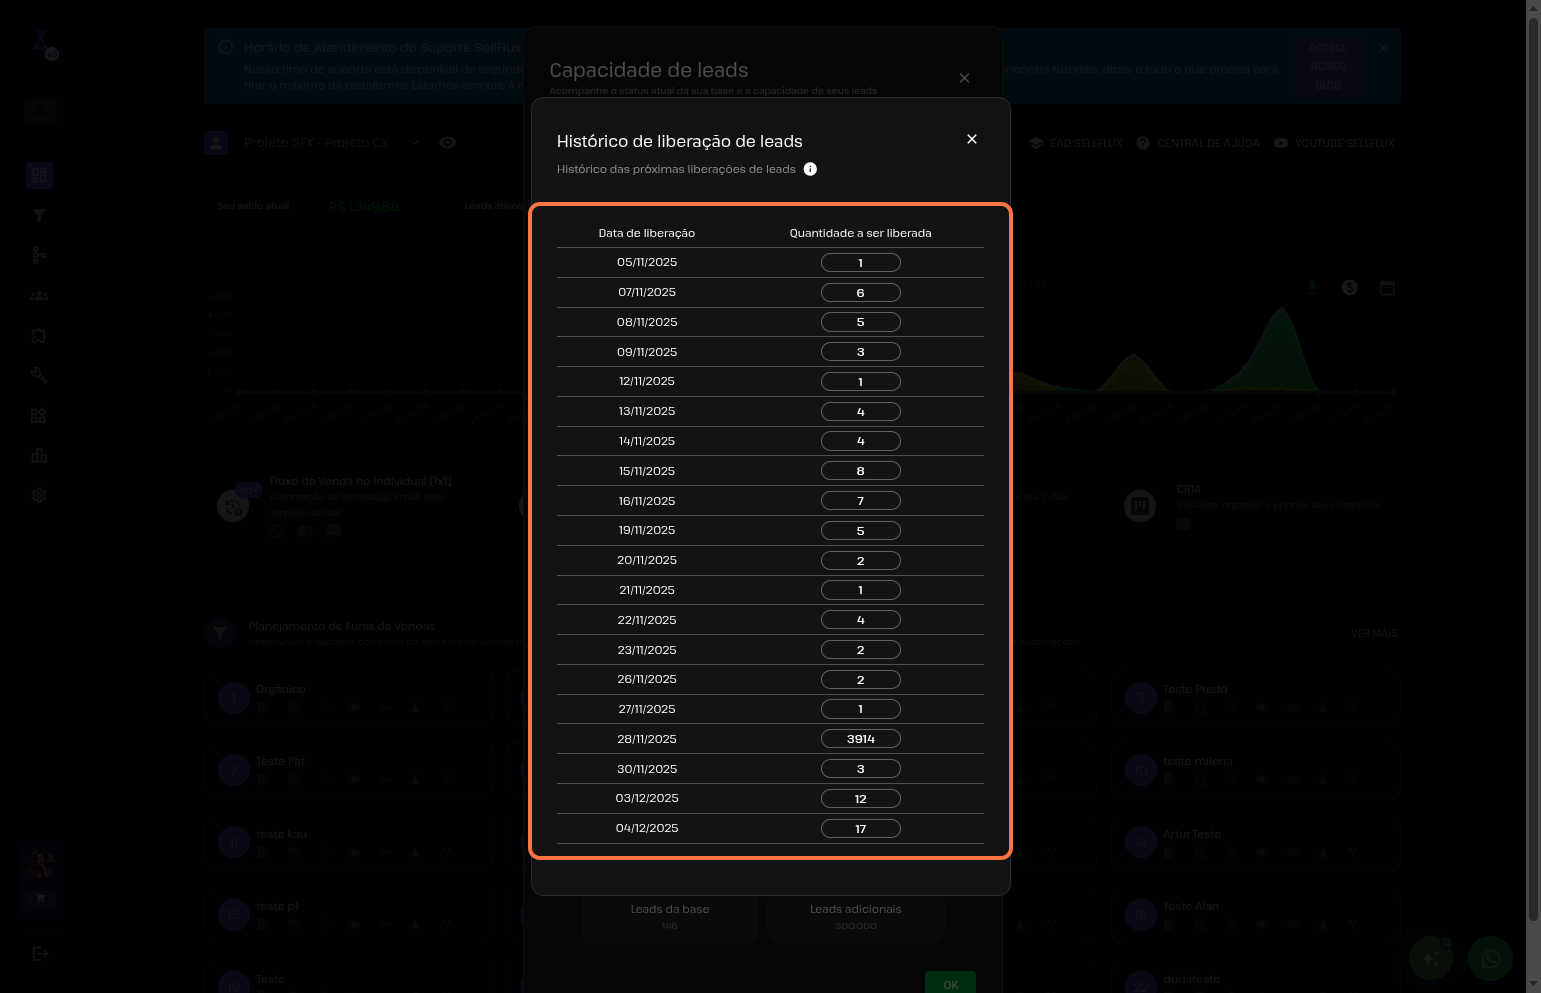The width and height of the screenshot is (1541, 993).
Task: Click the WhatsApp floating chat button
Action: [x=1490, y=958]
